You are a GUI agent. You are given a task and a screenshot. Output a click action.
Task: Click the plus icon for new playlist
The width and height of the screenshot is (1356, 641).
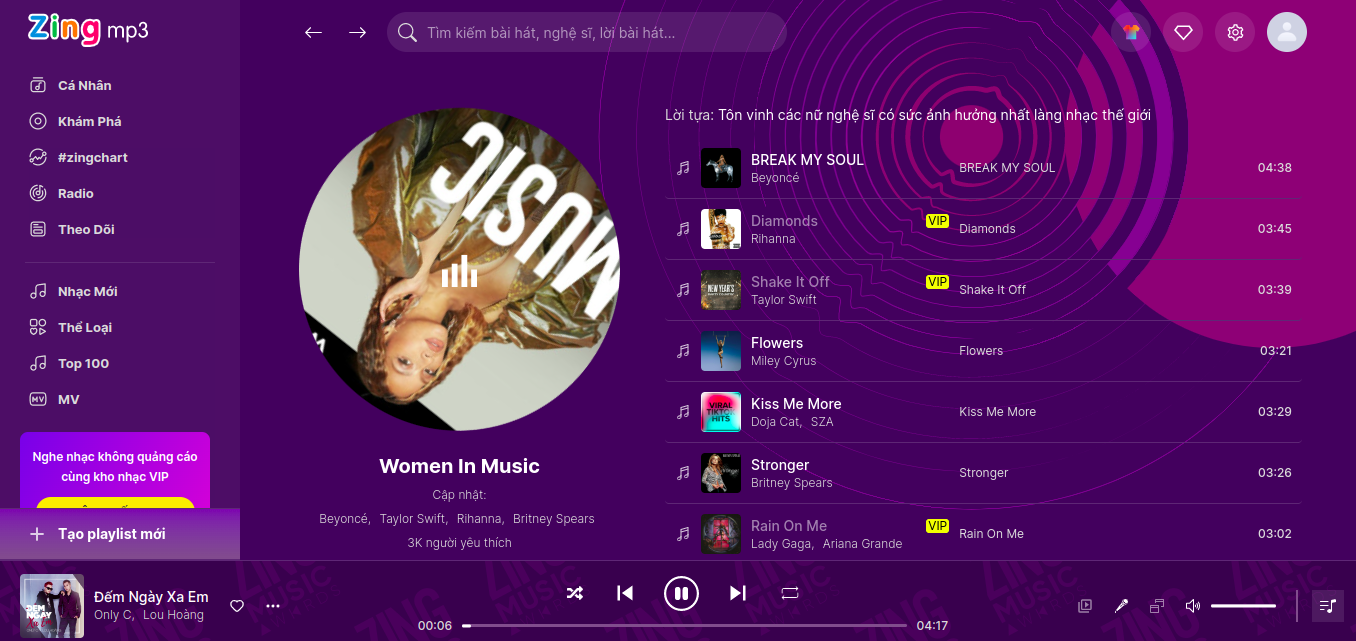37,534
